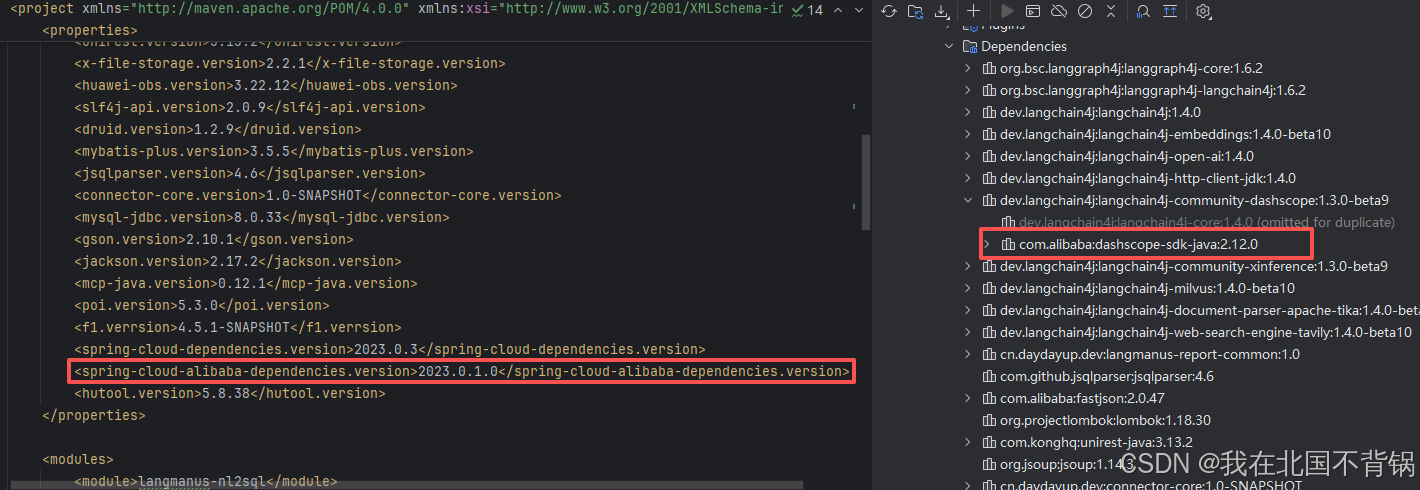Expand com.konghq:unirest-java:3.13.2 dependency
1420x490 pixels.
[967, 442]
